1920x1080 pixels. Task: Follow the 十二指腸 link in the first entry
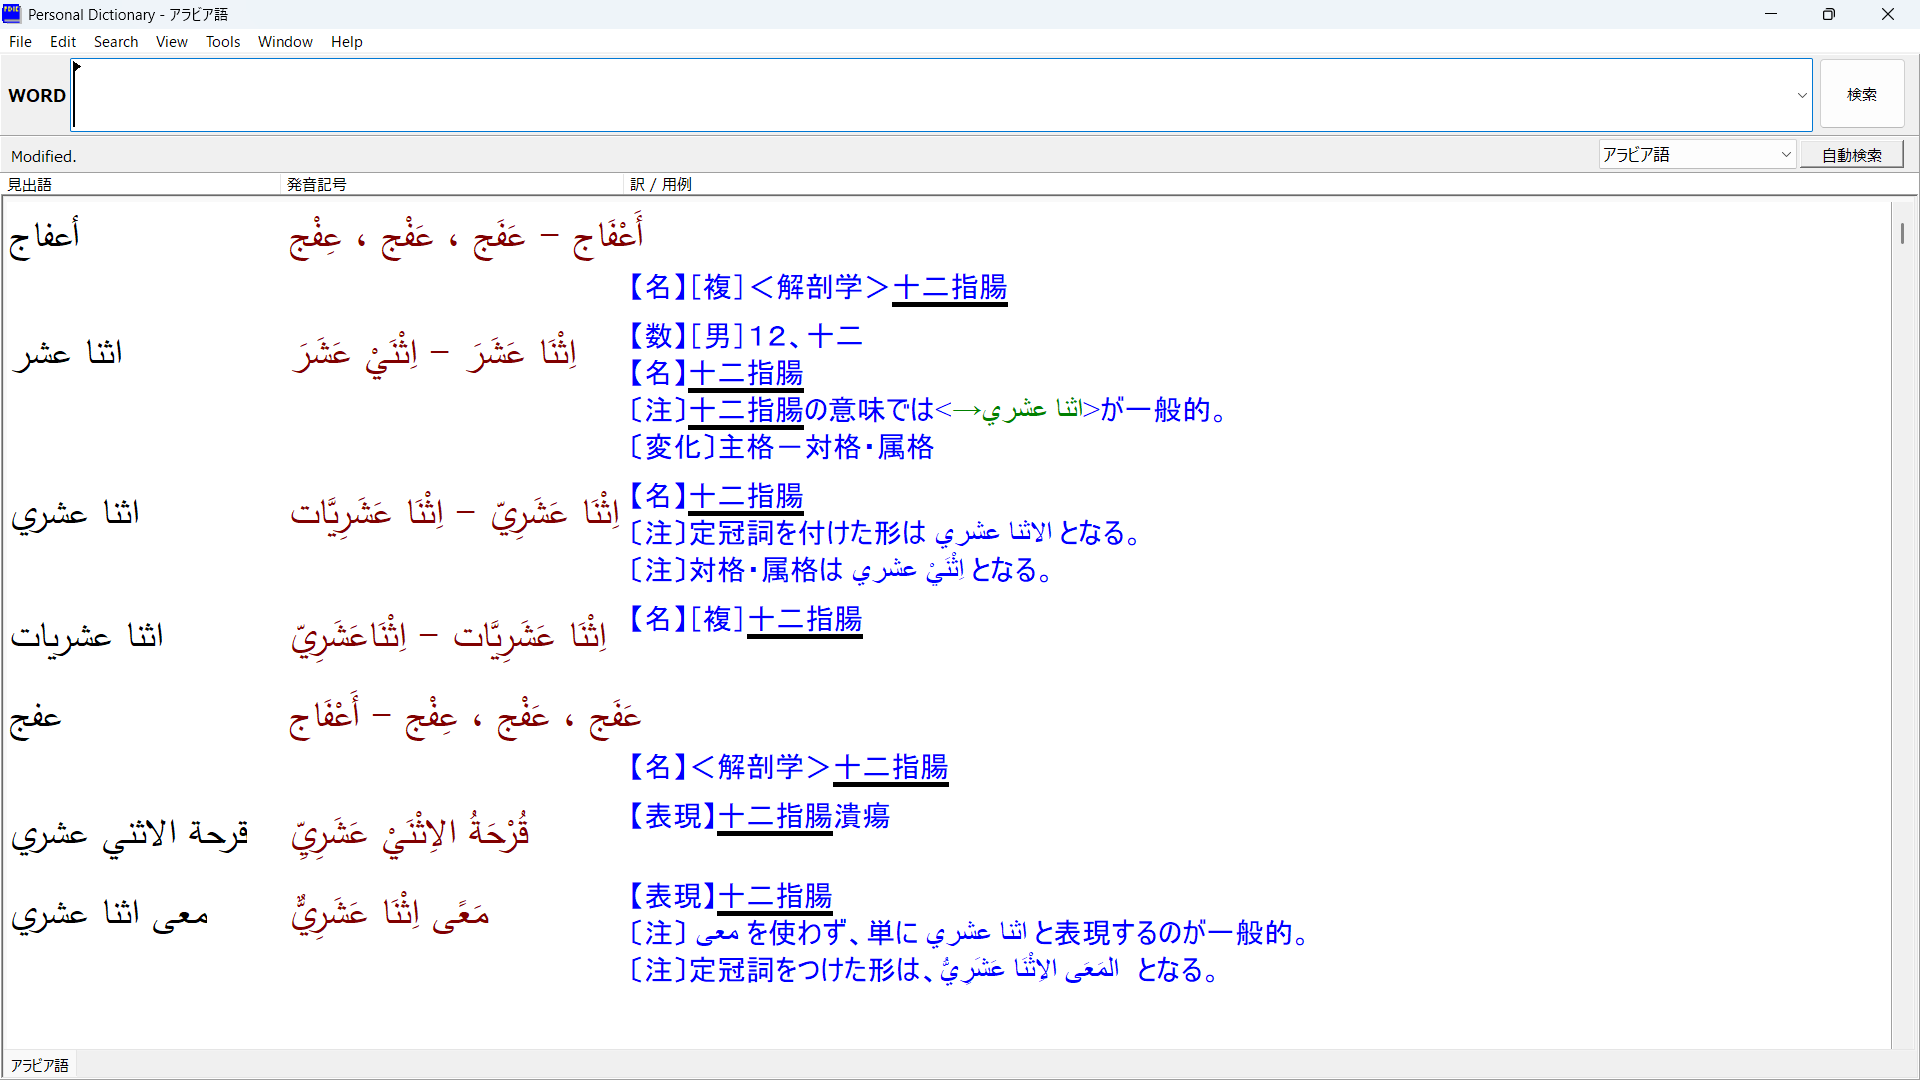(x=949, y=288)
